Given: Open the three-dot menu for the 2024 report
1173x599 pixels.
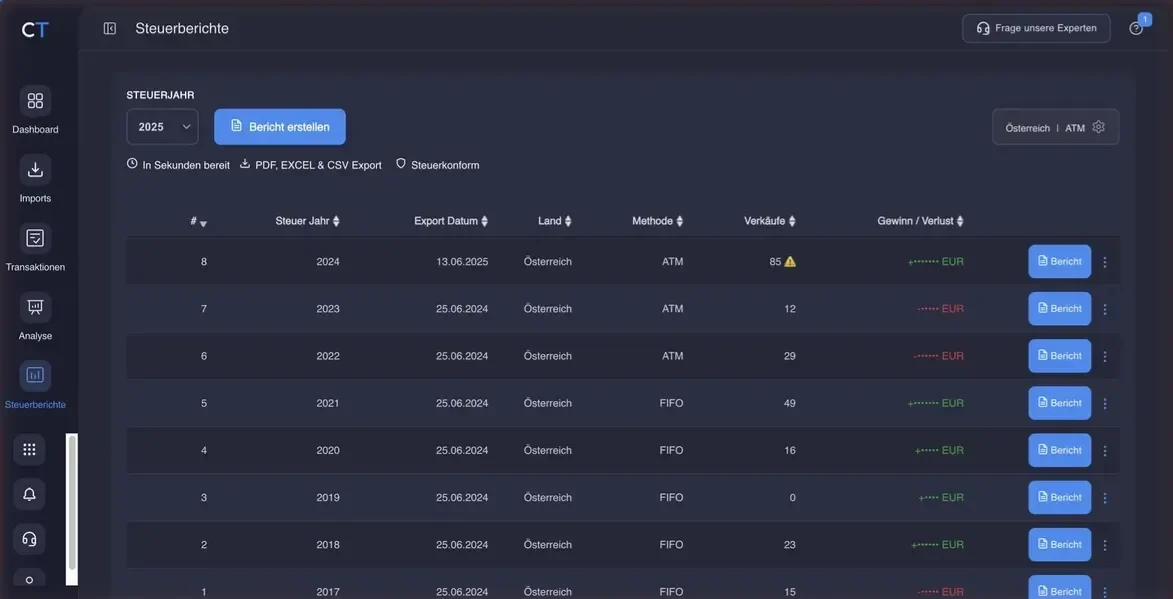Looking at the screenshot, I should pos(1105,262).
